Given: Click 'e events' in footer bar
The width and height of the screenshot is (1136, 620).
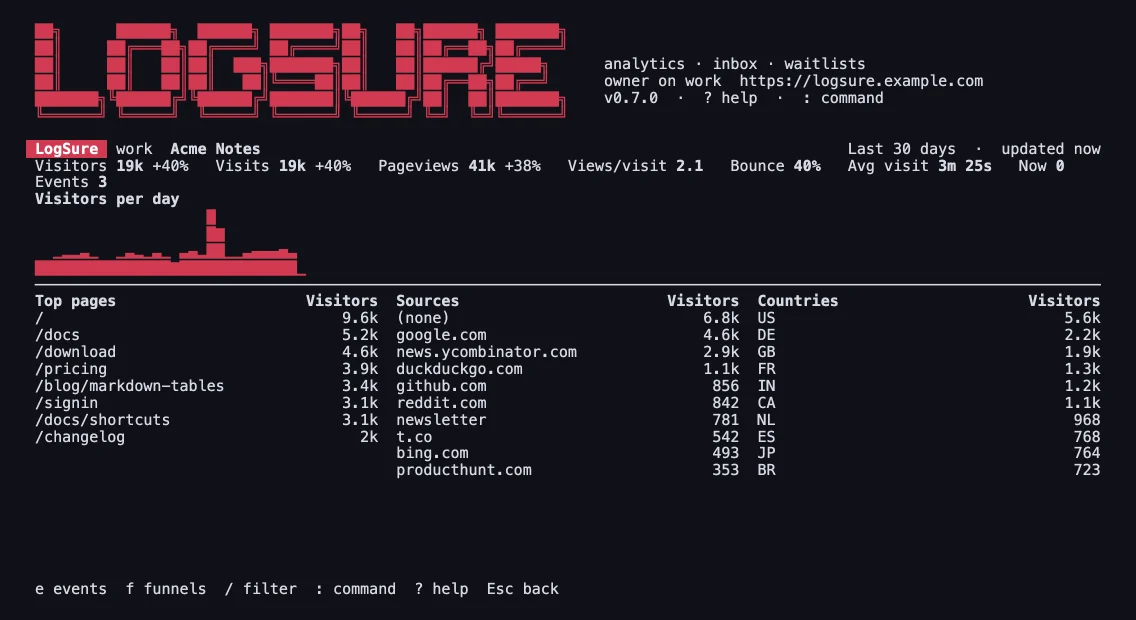Looking at the screenshot, I should point(71,589).
